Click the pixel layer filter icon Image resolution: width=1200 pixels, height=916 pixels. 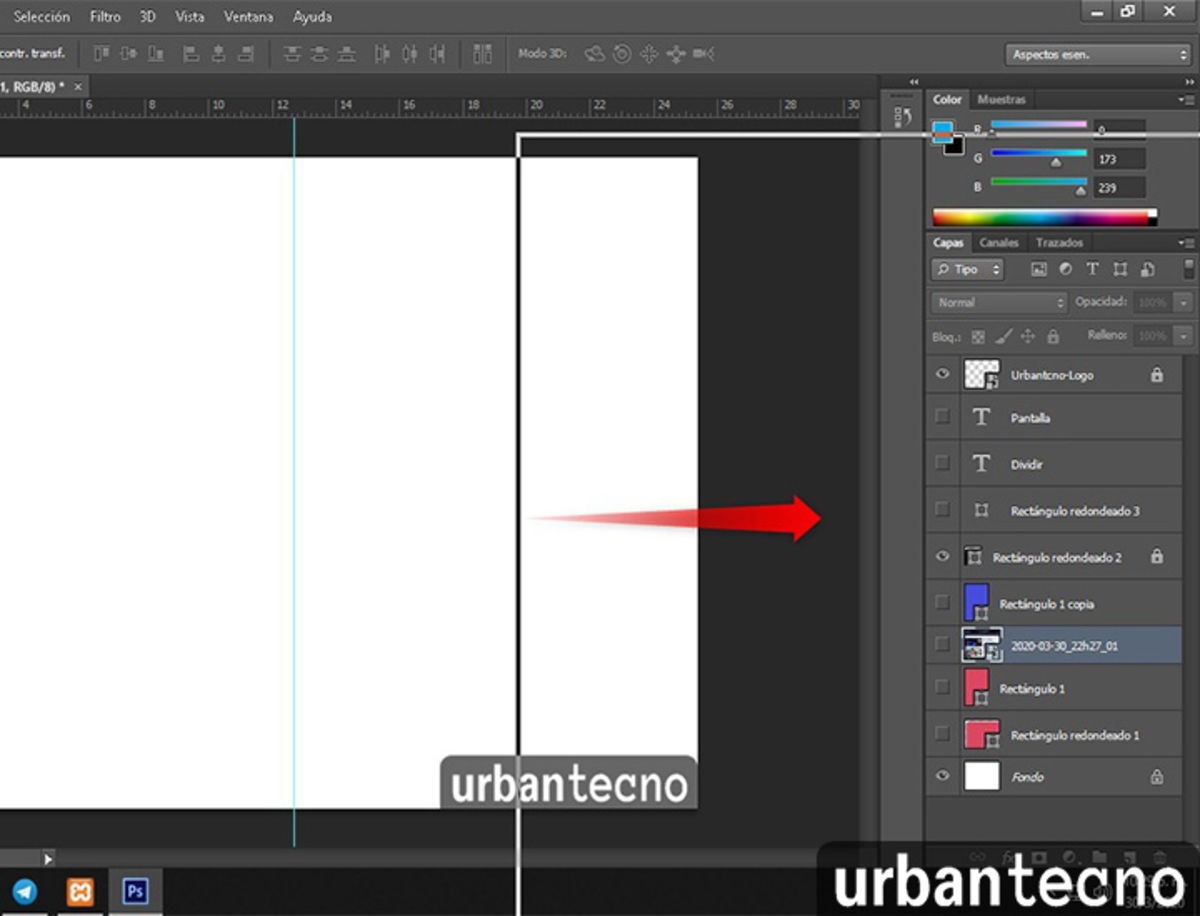coord(1038,269)
